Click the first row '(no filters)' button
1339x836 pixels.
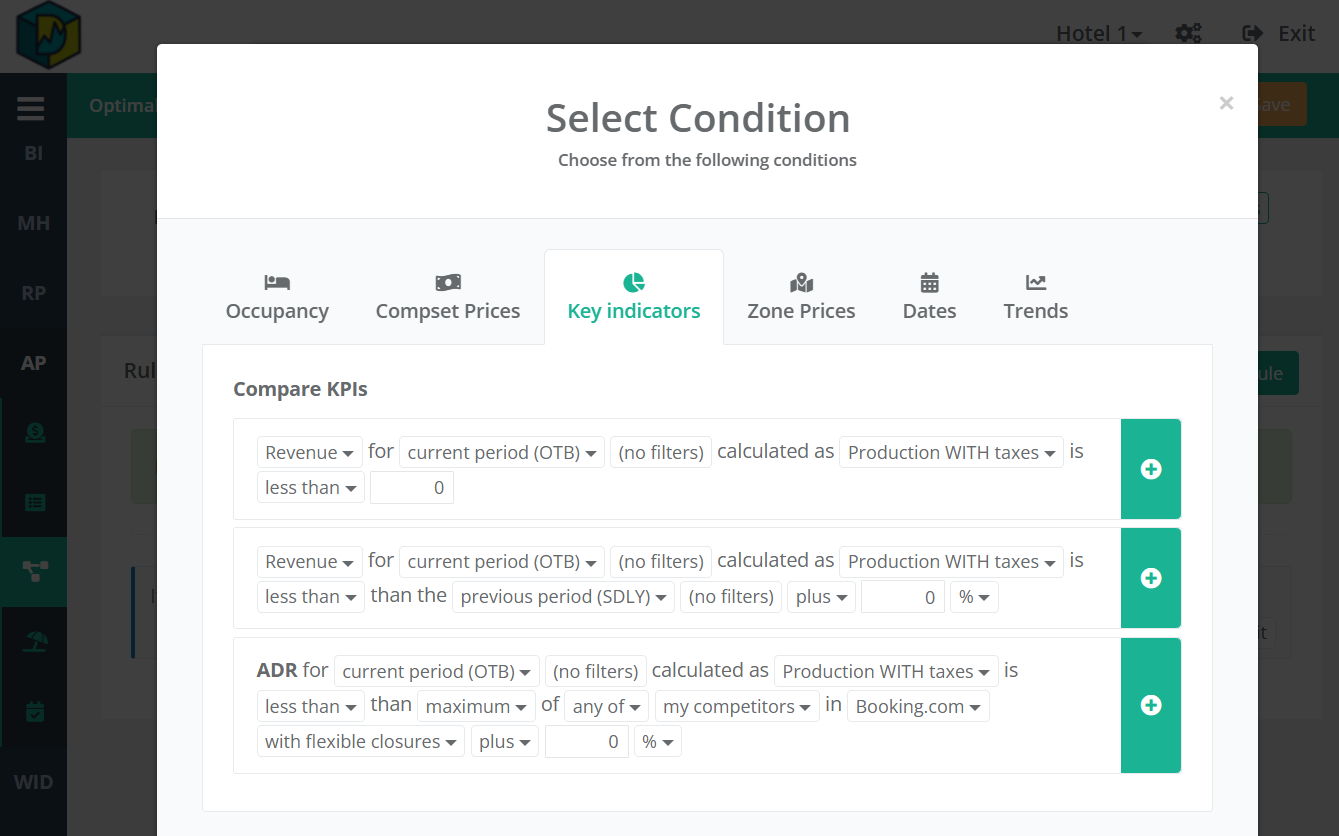[x=661, y=452]
